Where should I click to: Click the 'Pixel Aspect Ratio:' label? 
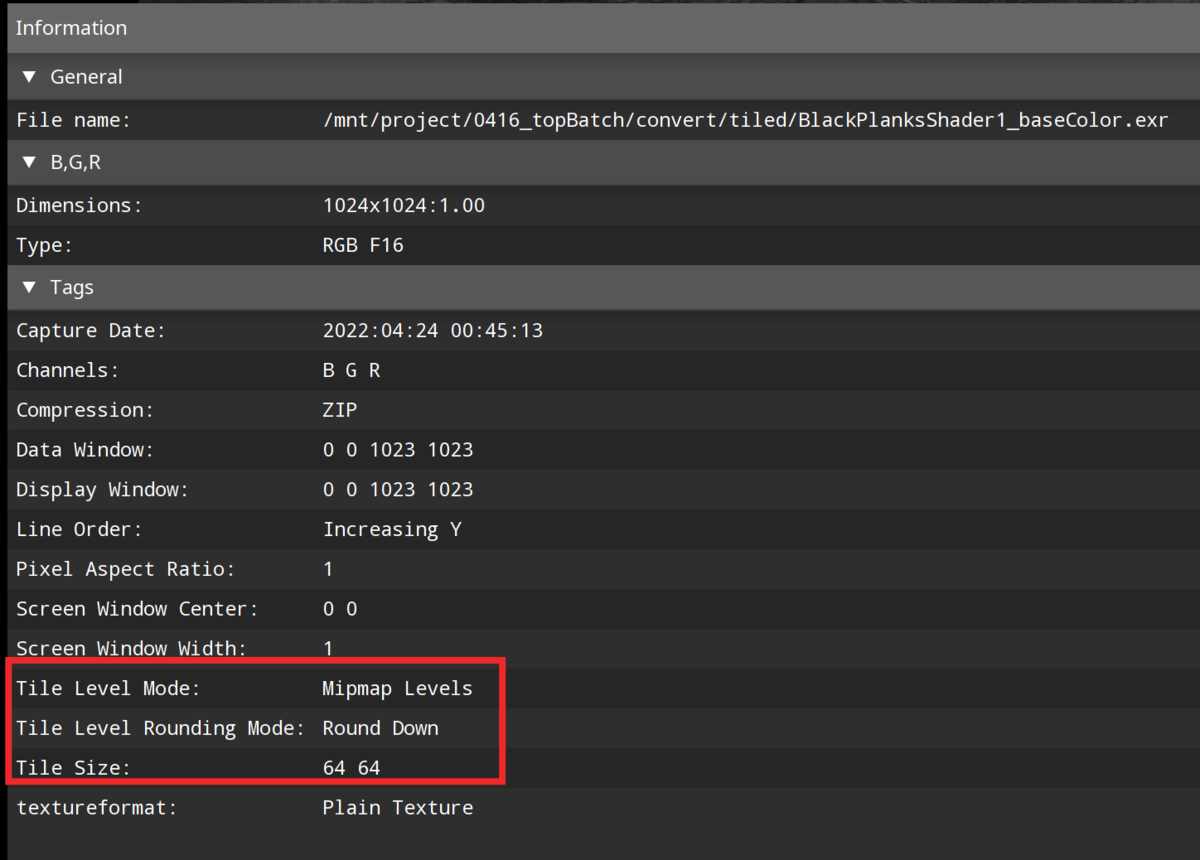[x=125, y=569]
